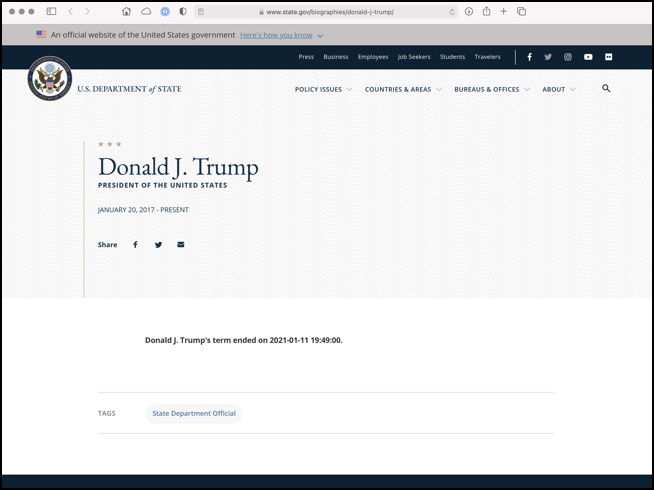This screenshot has width=654, height=490.
Task: Click the iCloud tabs cloud icon
Action: coord(146,12)
